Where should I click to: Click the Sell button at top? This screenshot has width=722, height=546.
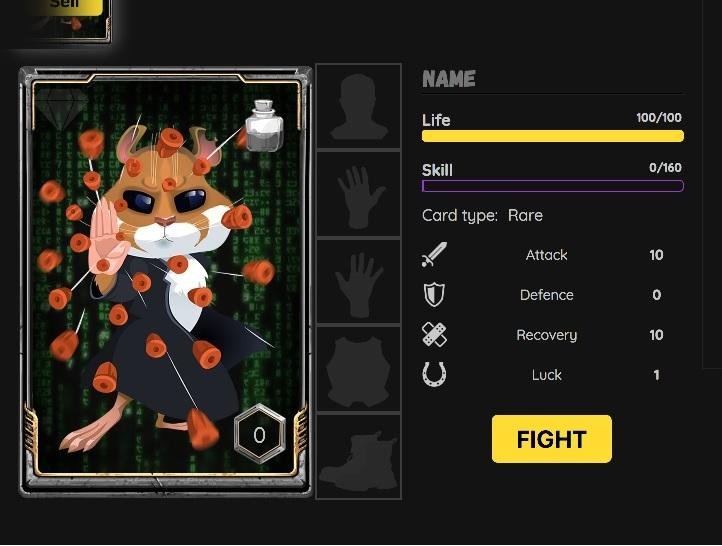pos(64,5)
